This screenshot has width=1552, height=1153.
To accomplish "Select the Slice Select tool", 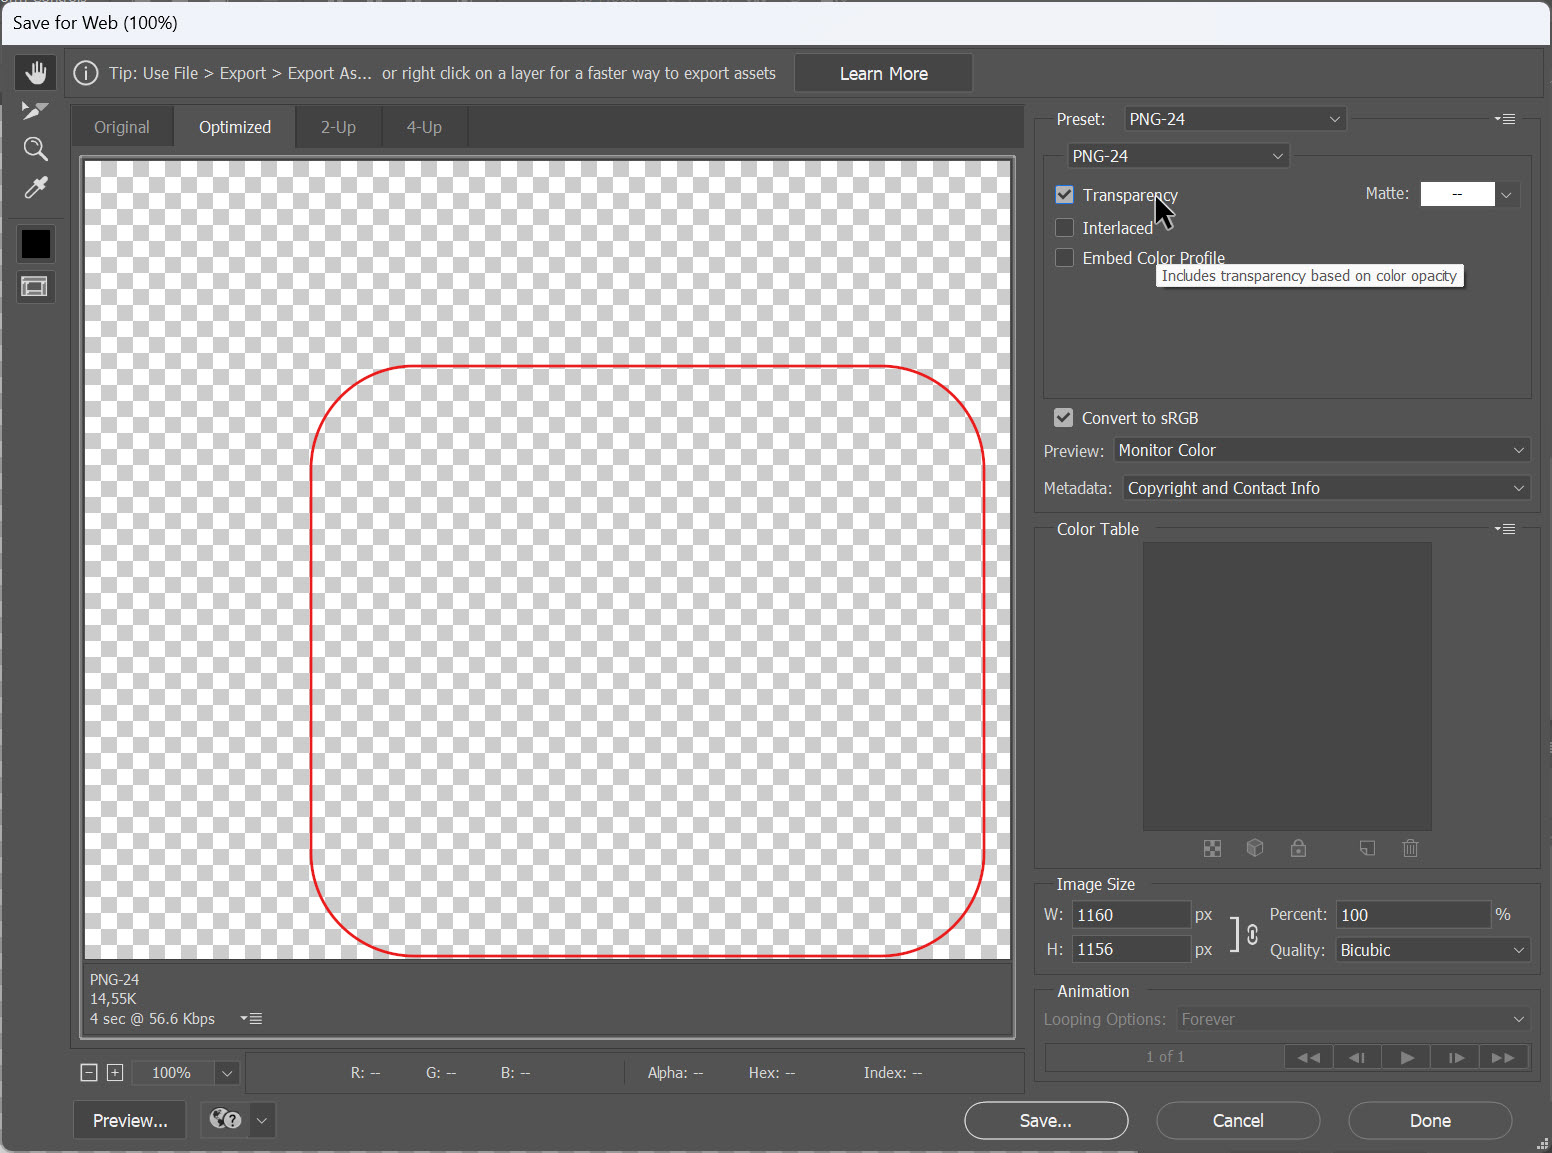I will click(x=35, y=110).
